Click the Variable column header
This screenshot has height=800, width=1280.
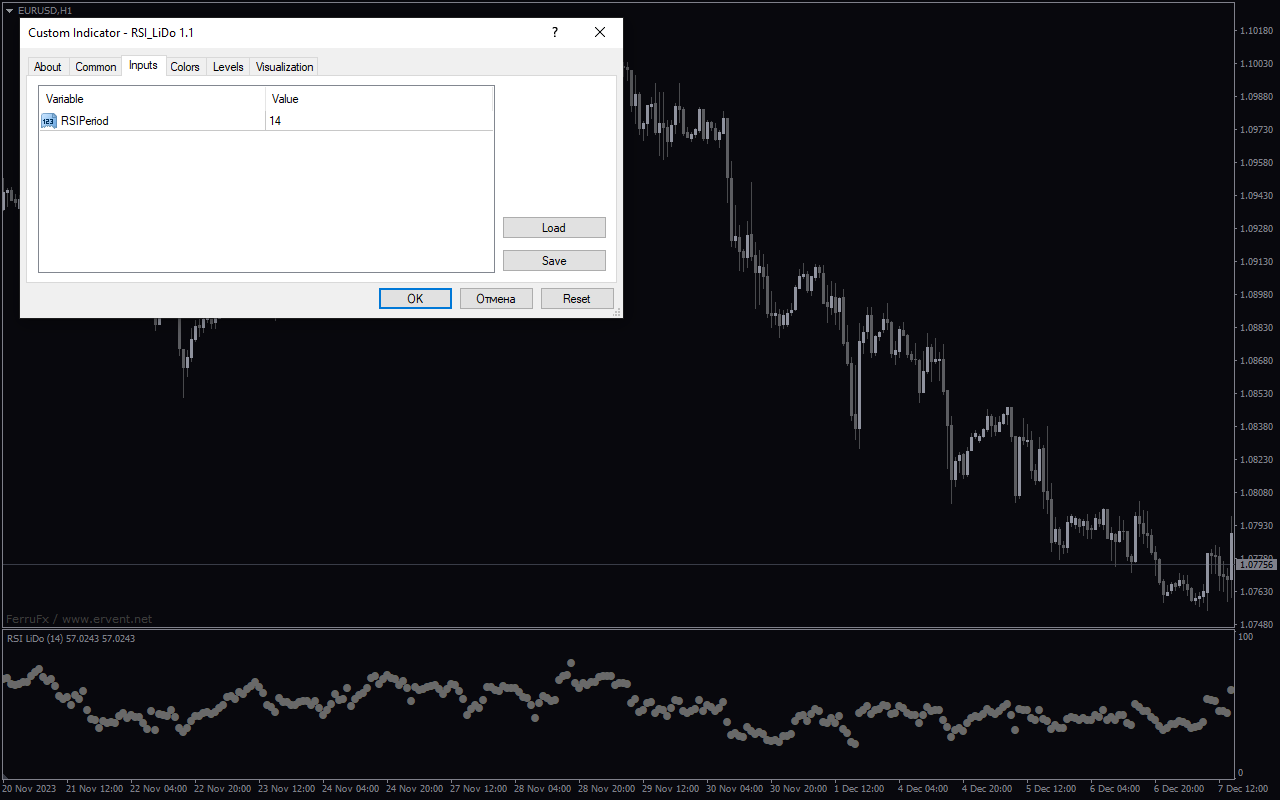tap(152, 99)
